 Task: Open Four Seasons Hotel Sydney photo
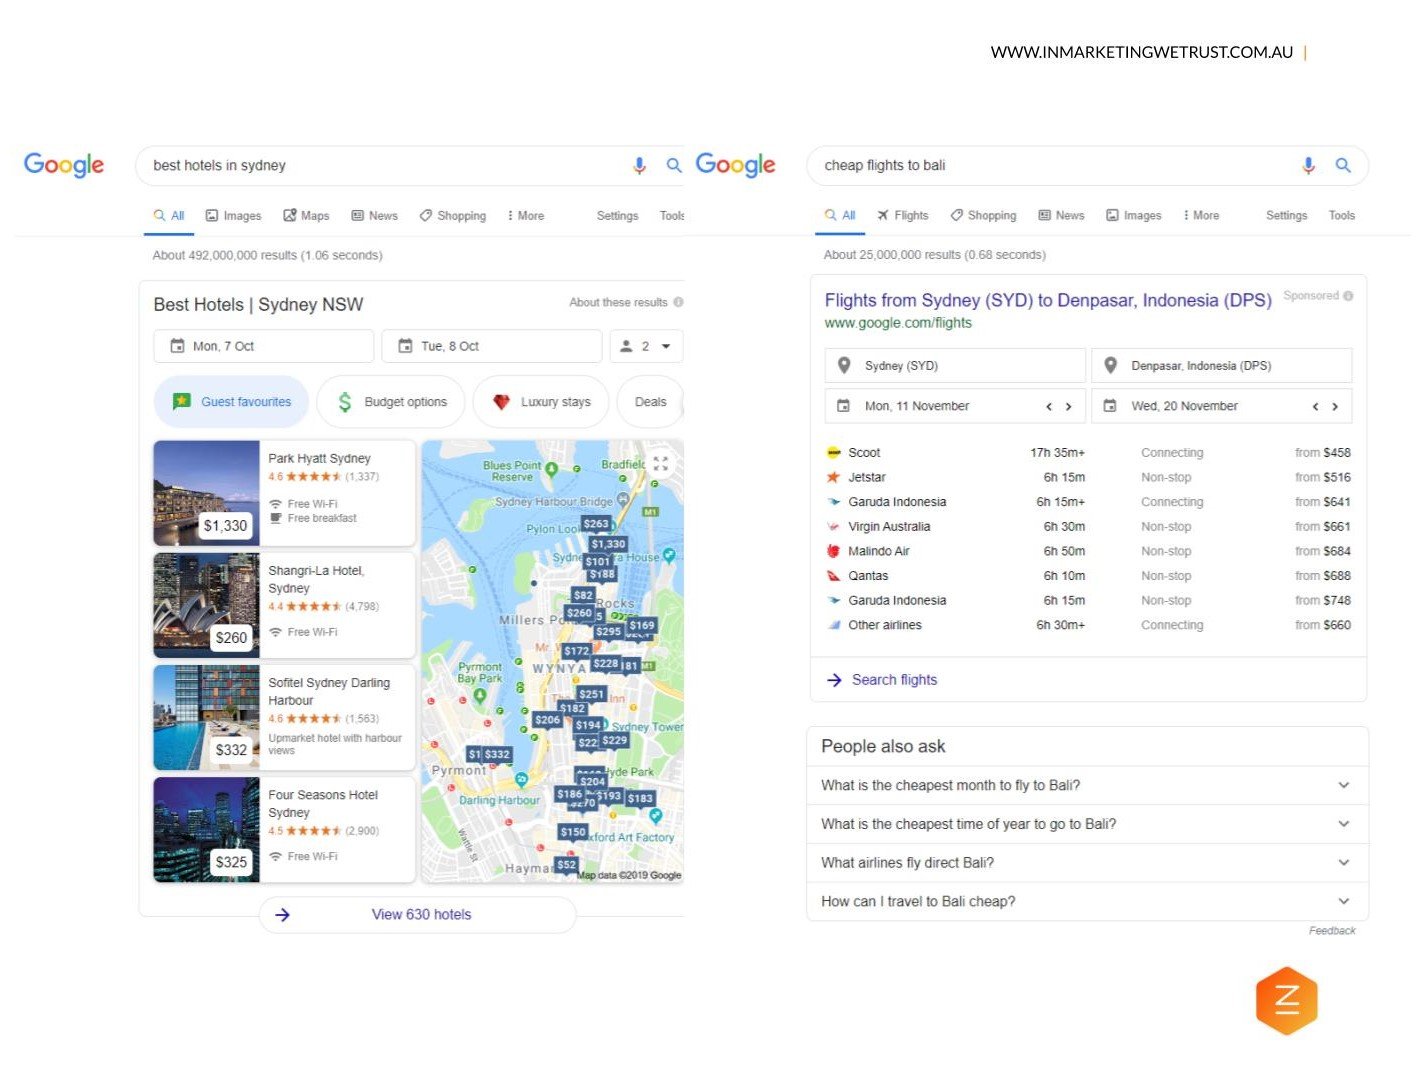click(207, 829)
